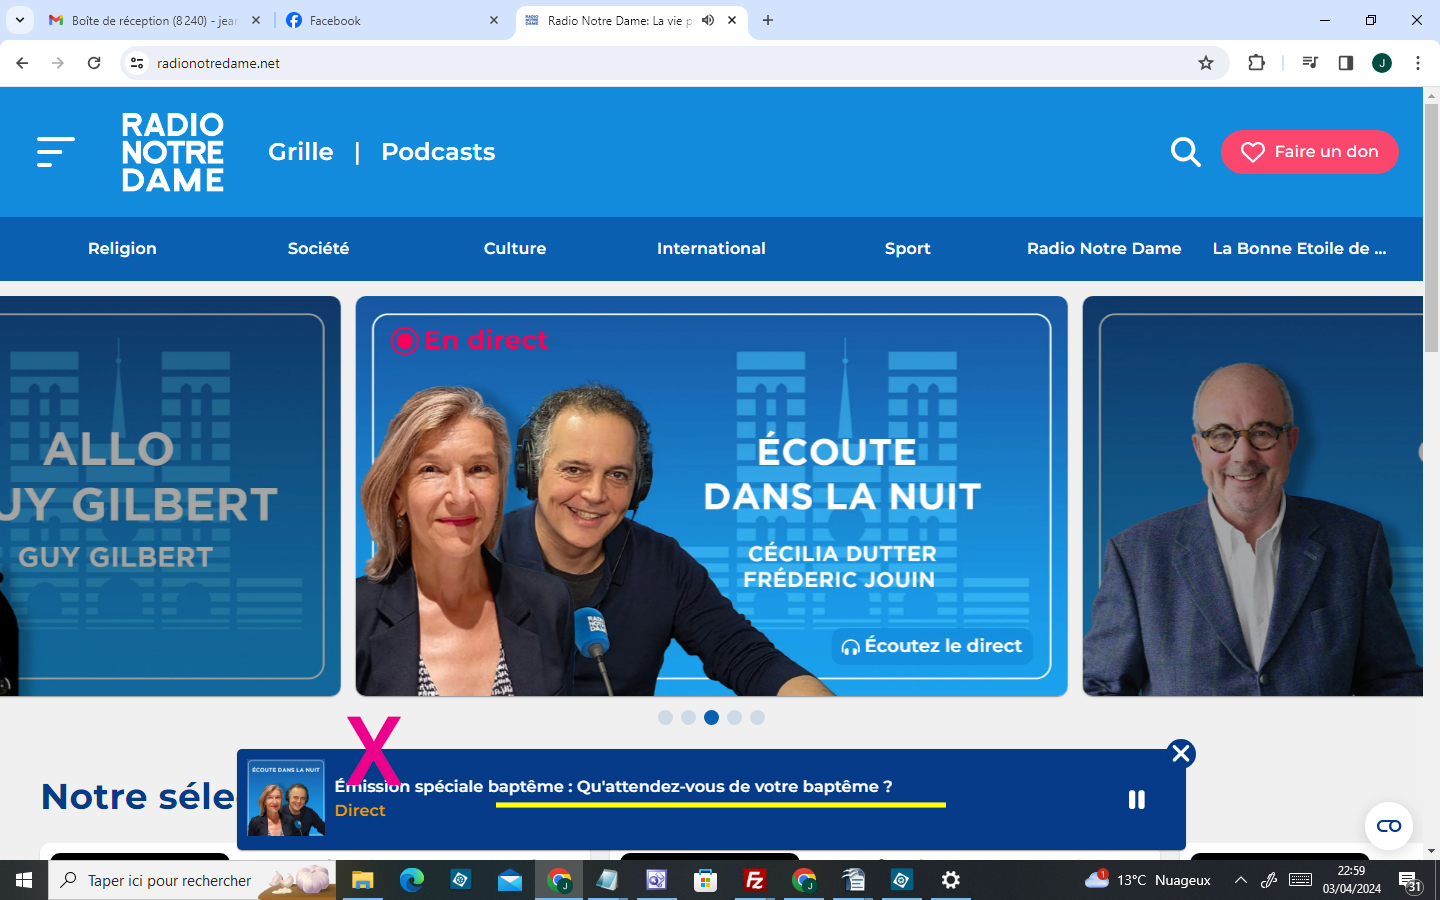Close the audio player bar
1440x900 pixels.
coord(1181,753)
